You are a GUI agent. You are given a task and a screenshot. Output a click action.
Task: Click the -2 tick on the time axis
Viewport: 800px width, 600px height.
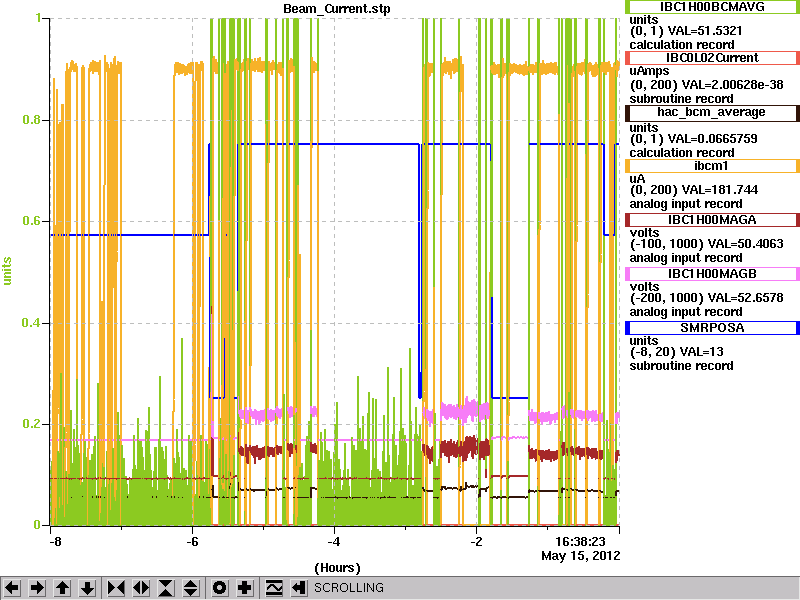(x=476, y=541)
